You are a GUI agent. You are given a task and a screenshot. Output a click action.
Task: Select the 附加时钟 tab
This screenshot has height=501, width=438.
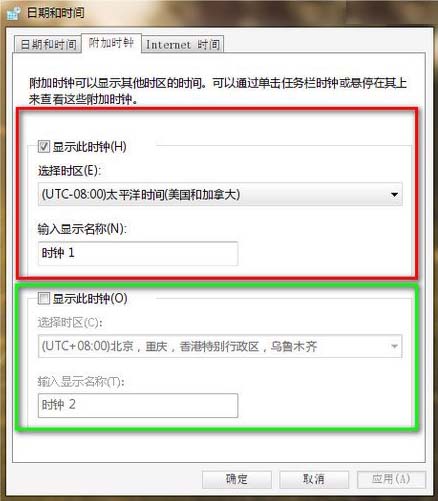[x=111, y=43]
